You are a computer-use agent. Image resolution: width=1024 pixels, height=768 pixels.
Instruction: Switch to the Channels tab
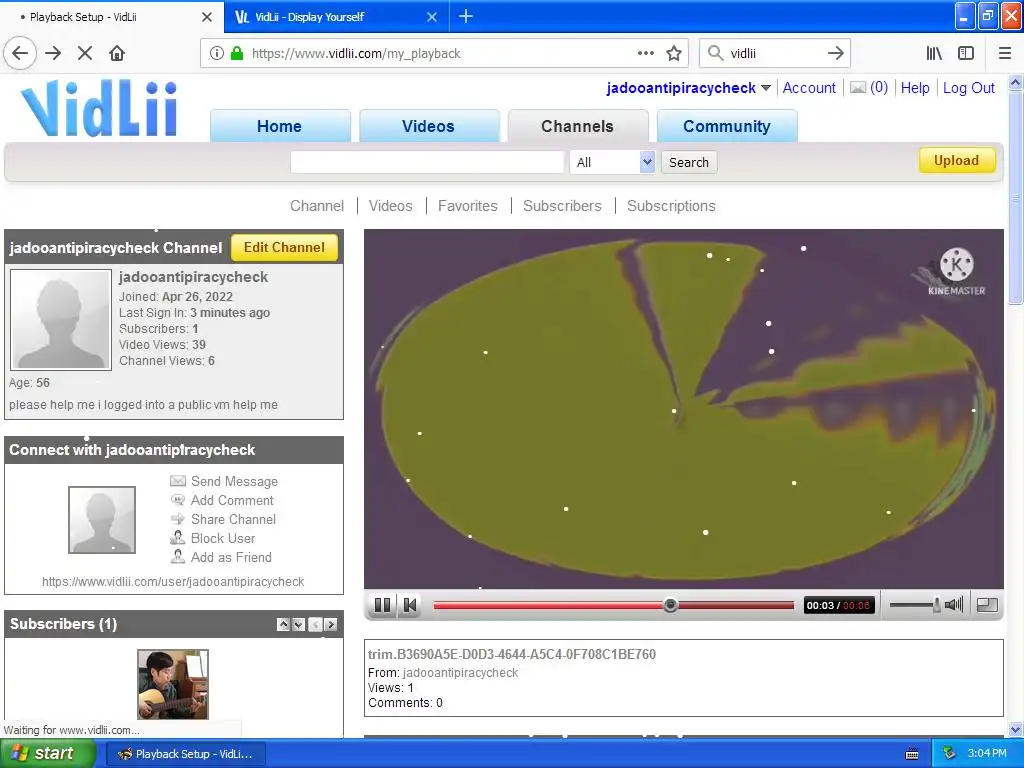pyautogui.click(x=577, y=126)
